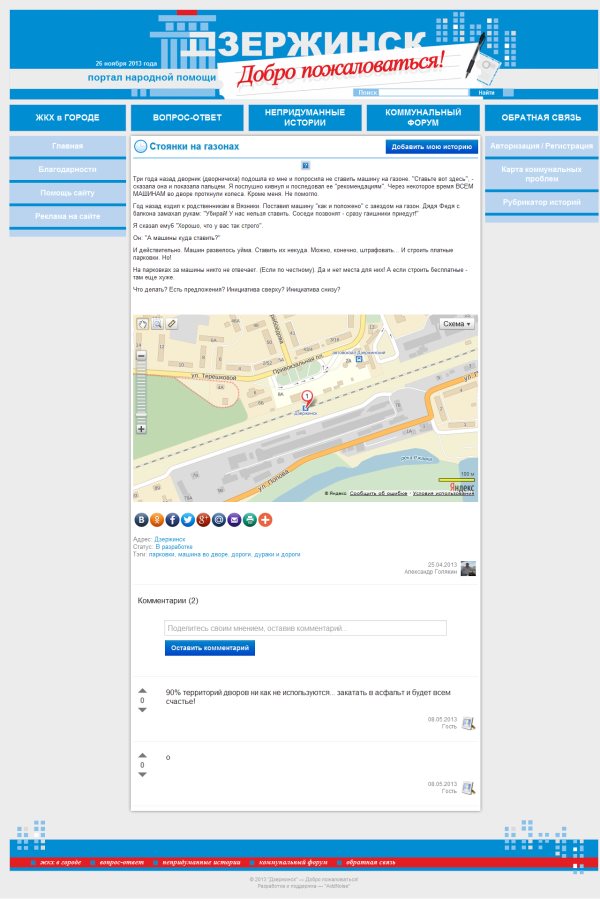This screenshot has height=899, width=600.
Task: Open the Обратная связь section
Action: [541, 118]
